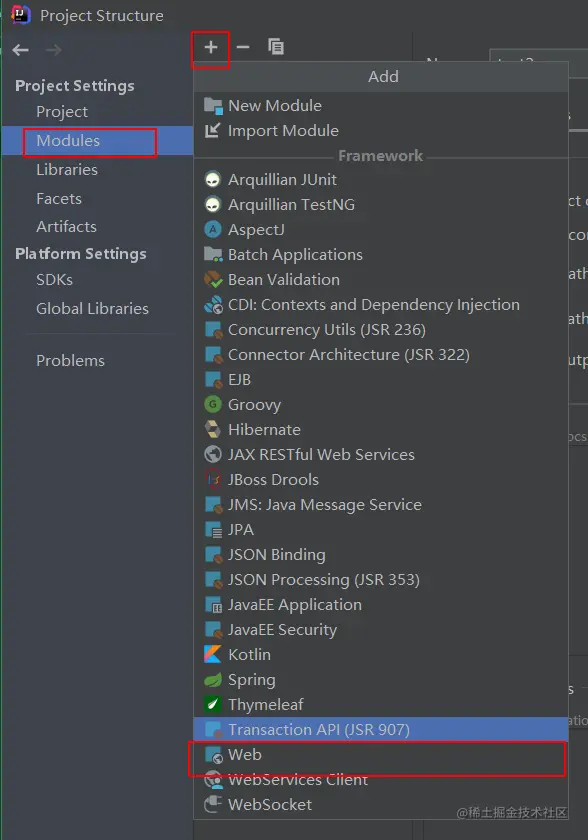Select Transaction API (JSR 907)

pos(381,729)
